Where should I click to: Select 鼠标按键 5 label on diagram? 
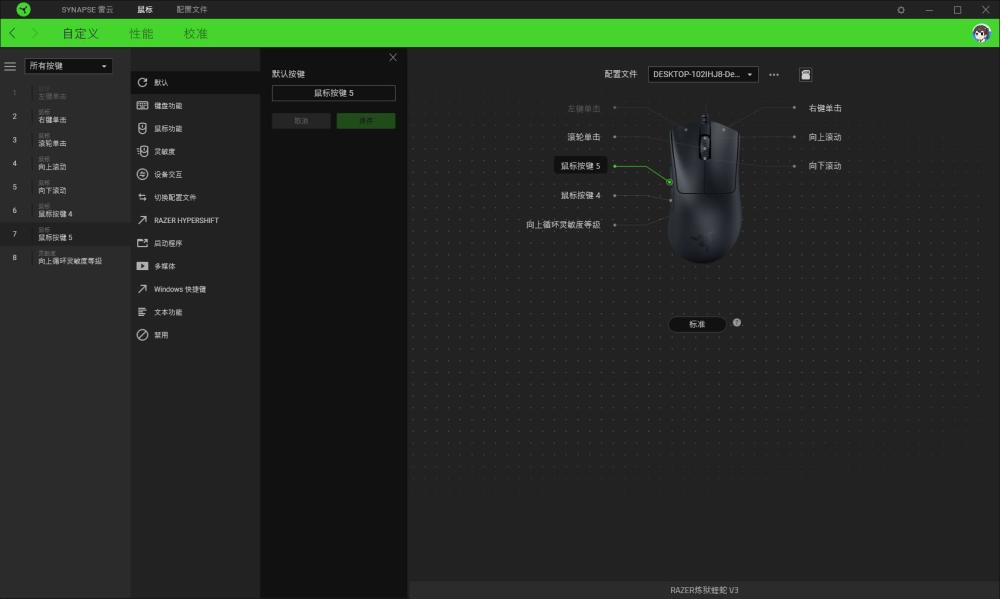[x=580, y=166]
